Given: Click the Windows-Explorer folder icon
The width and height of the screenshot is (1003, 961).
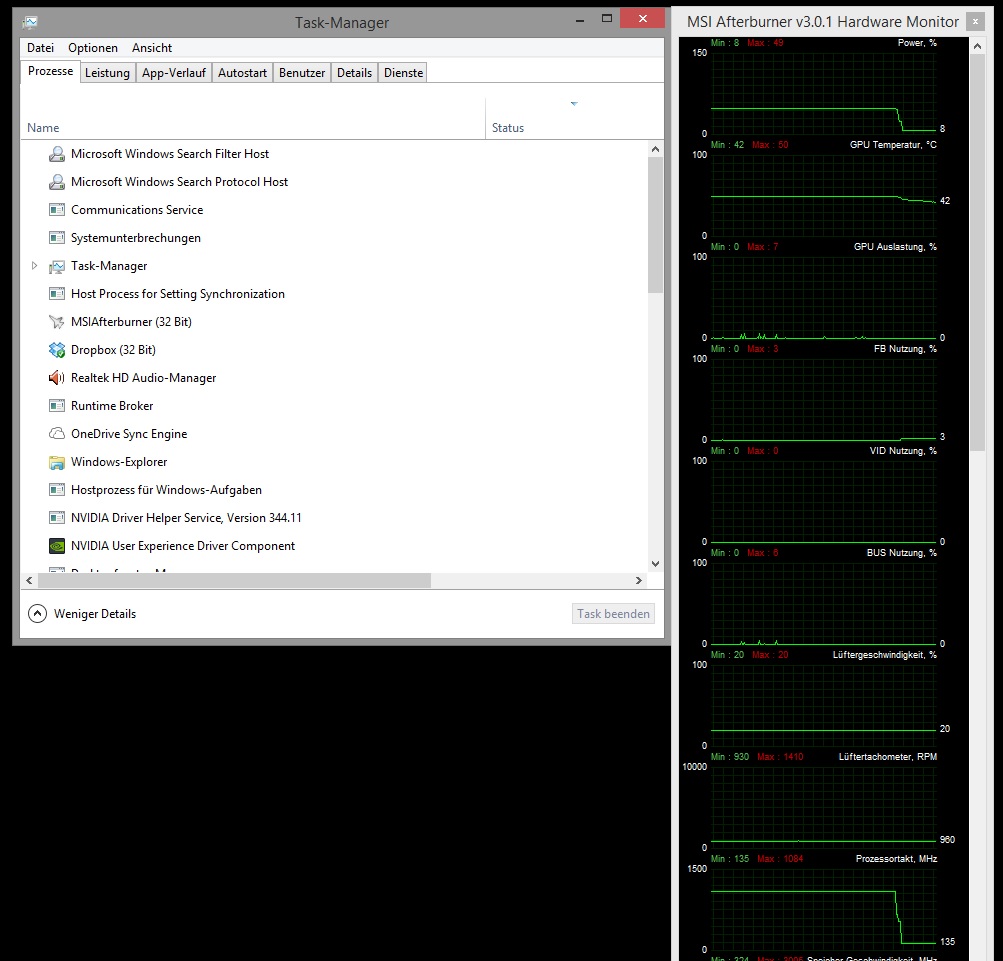Looking at the screenshot, I should 57,462.
